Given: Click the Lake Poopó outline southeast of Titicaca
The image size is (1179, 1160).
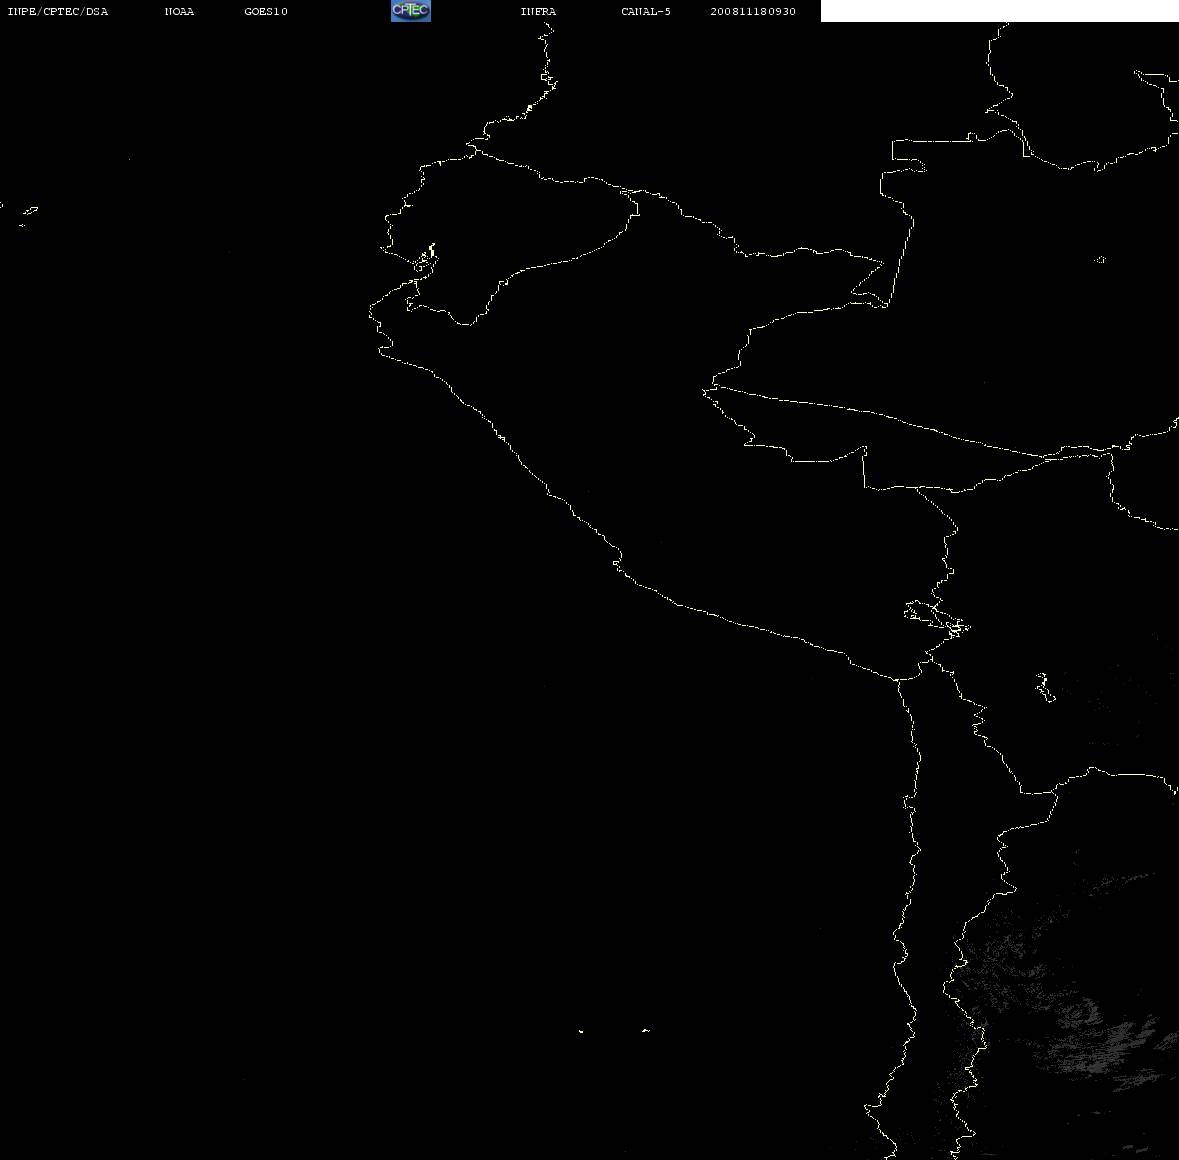Looking at the screenshot, I should 1044,687.
